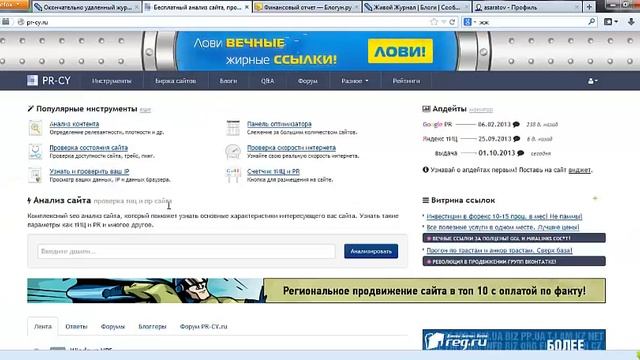
Task: Open the user account icon in navbar
Action: pos(592,81)
